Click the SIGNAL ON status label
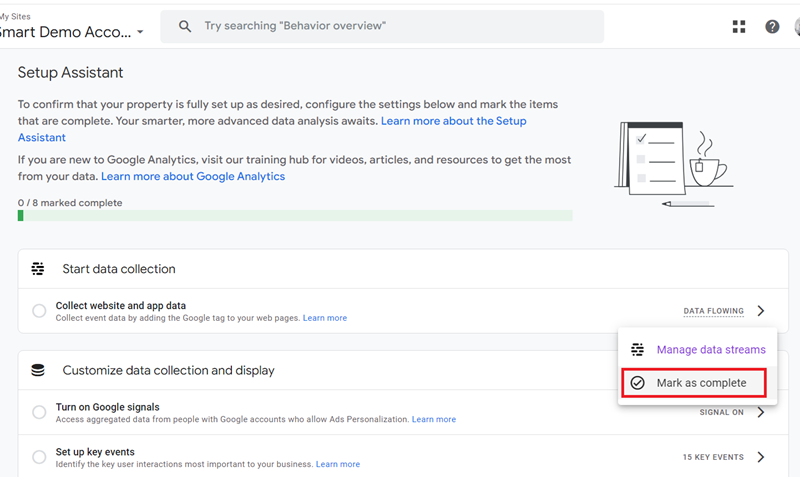Viewport: 800px width, 477px height. (721, 412)
